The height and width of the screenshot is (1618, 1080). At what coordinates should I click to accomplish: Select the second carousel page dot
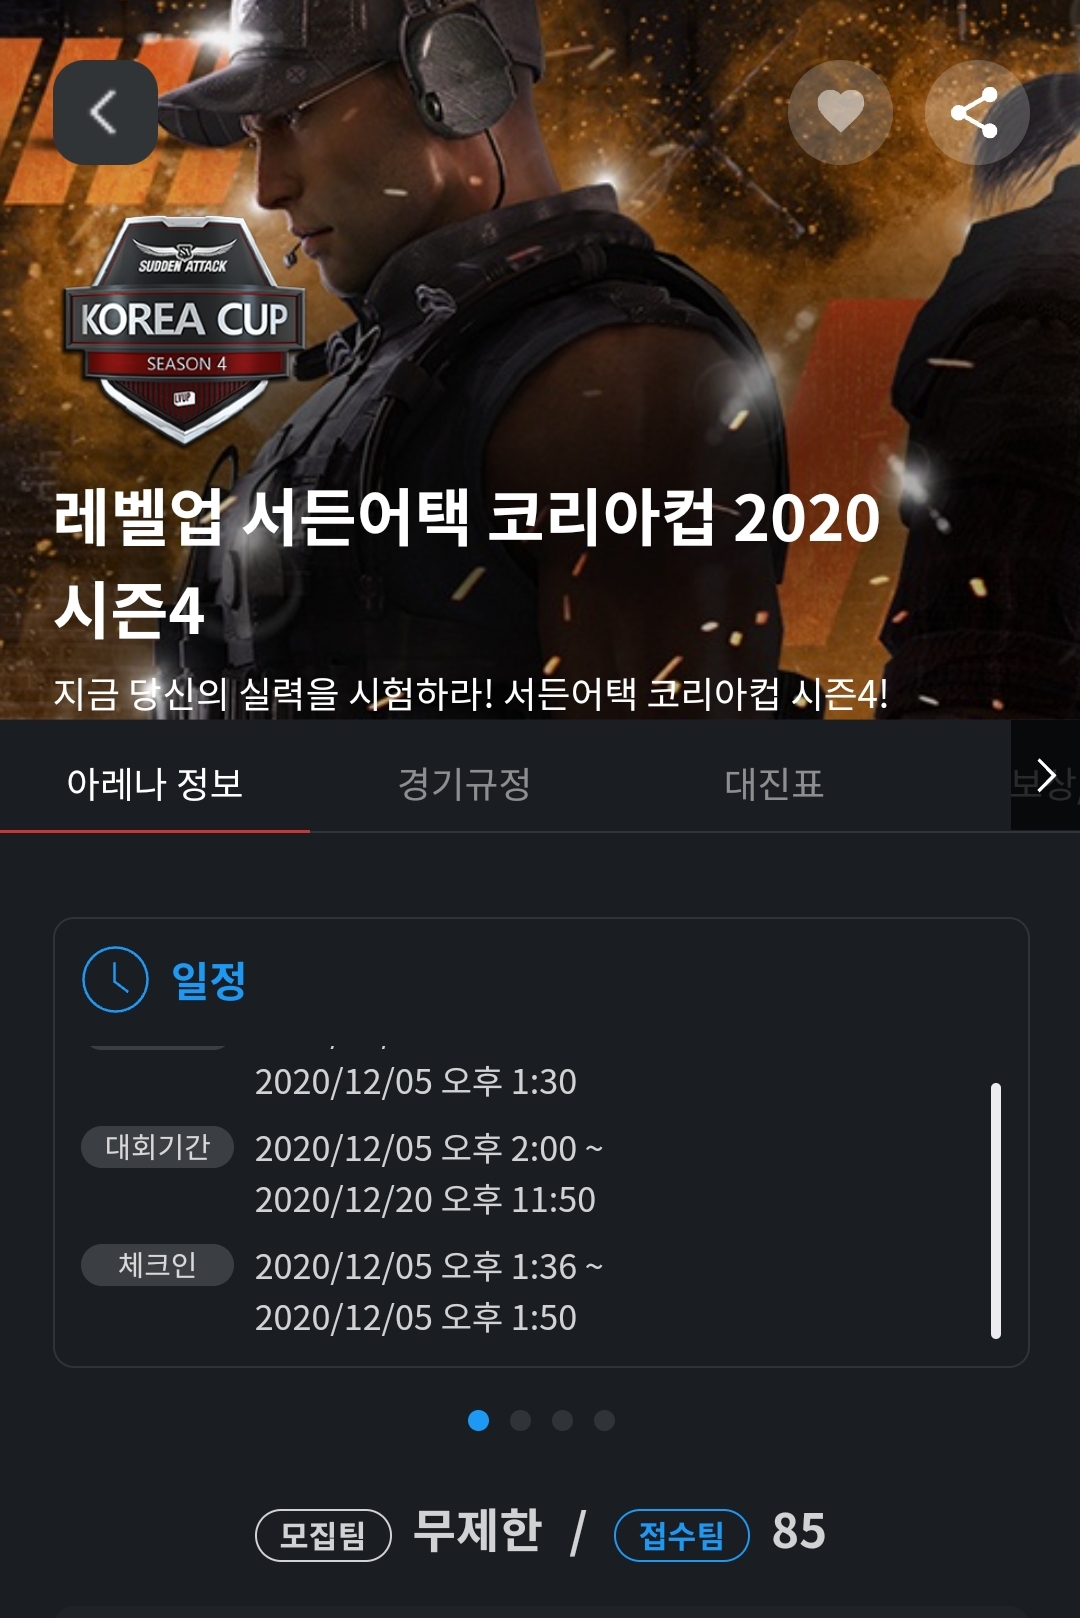point(521,1420)
